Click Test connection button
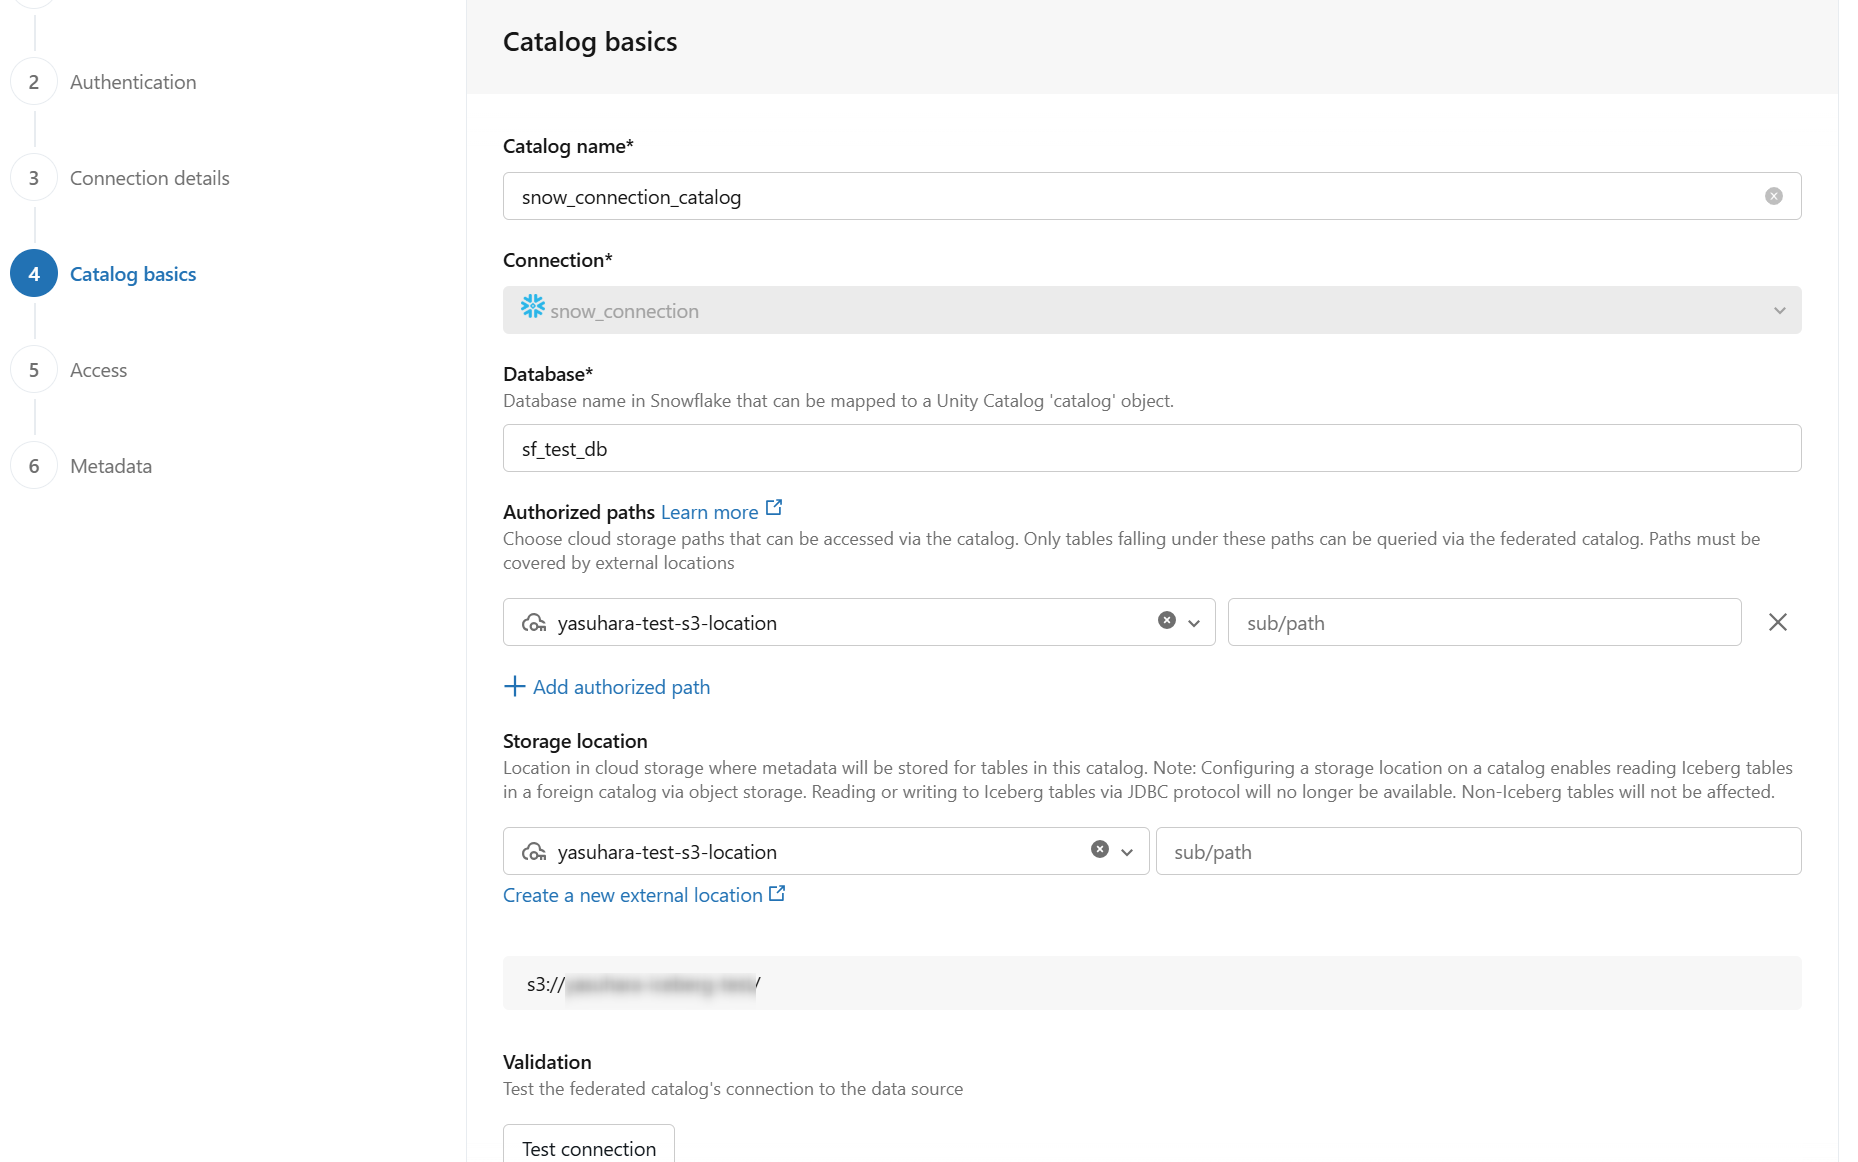 pos(588,1148)
